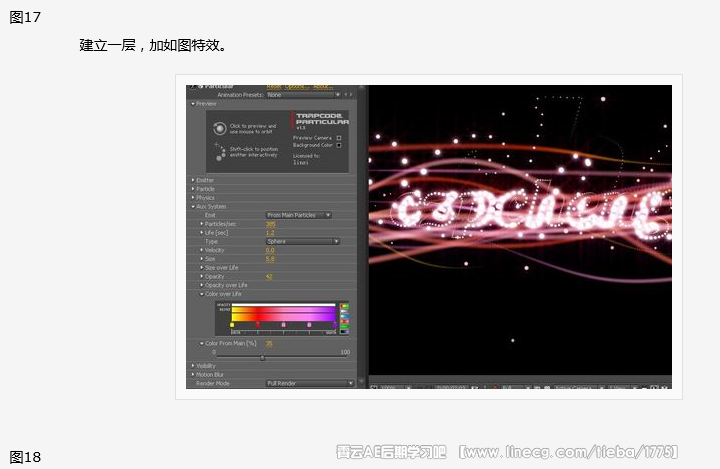
Task: Select the yellow gradient color stop
Action: (232, 325)
